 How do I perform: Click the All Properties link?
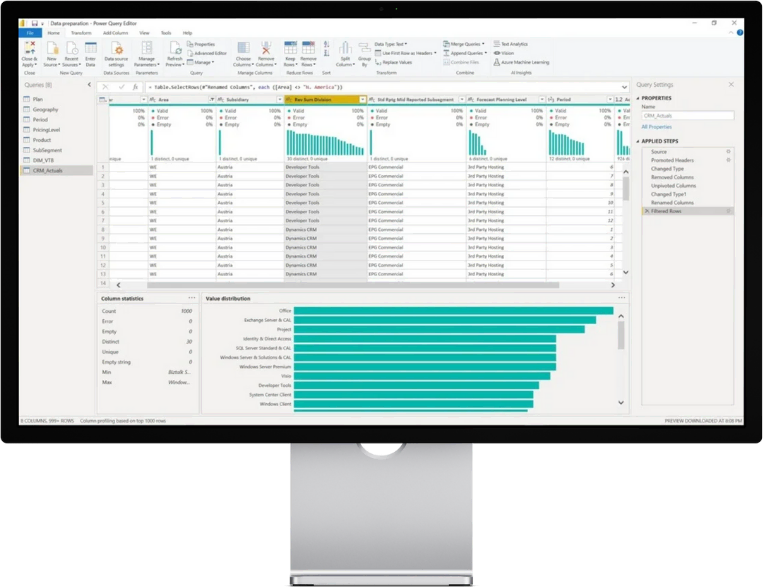pos(656,127)
